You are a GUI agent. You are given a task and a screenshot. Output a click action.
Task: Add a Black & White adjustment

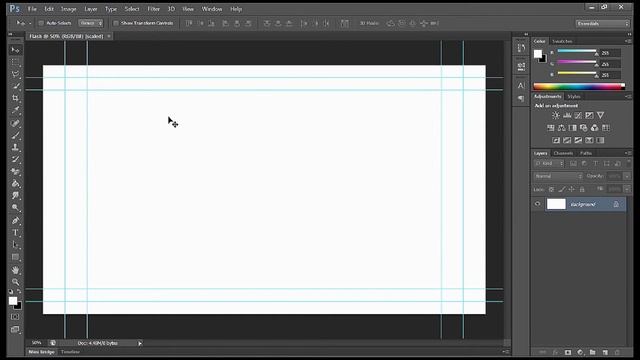tap(573, 128)
